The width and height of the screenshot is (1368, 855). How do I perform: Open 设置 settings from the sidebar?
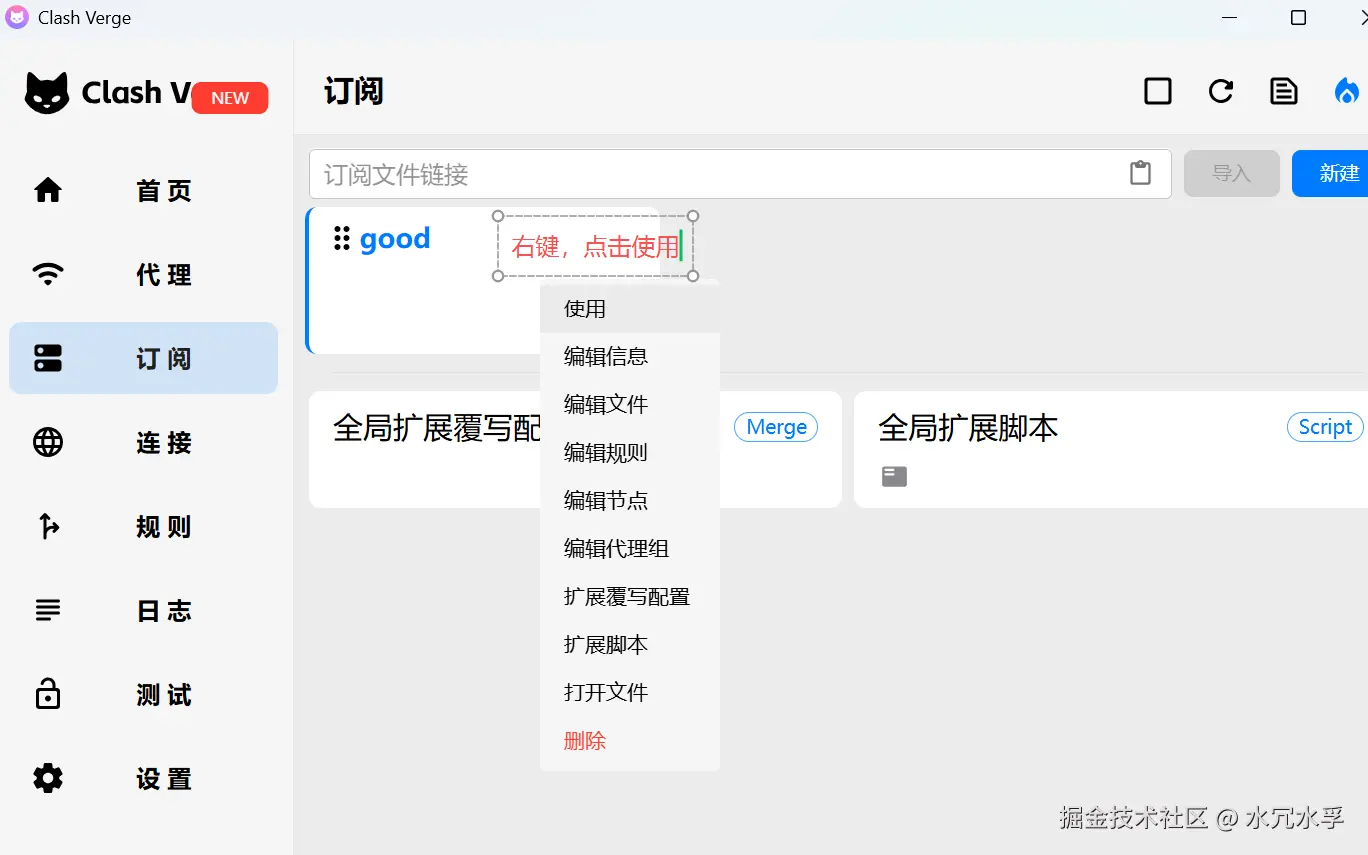(x=143, y=778)
